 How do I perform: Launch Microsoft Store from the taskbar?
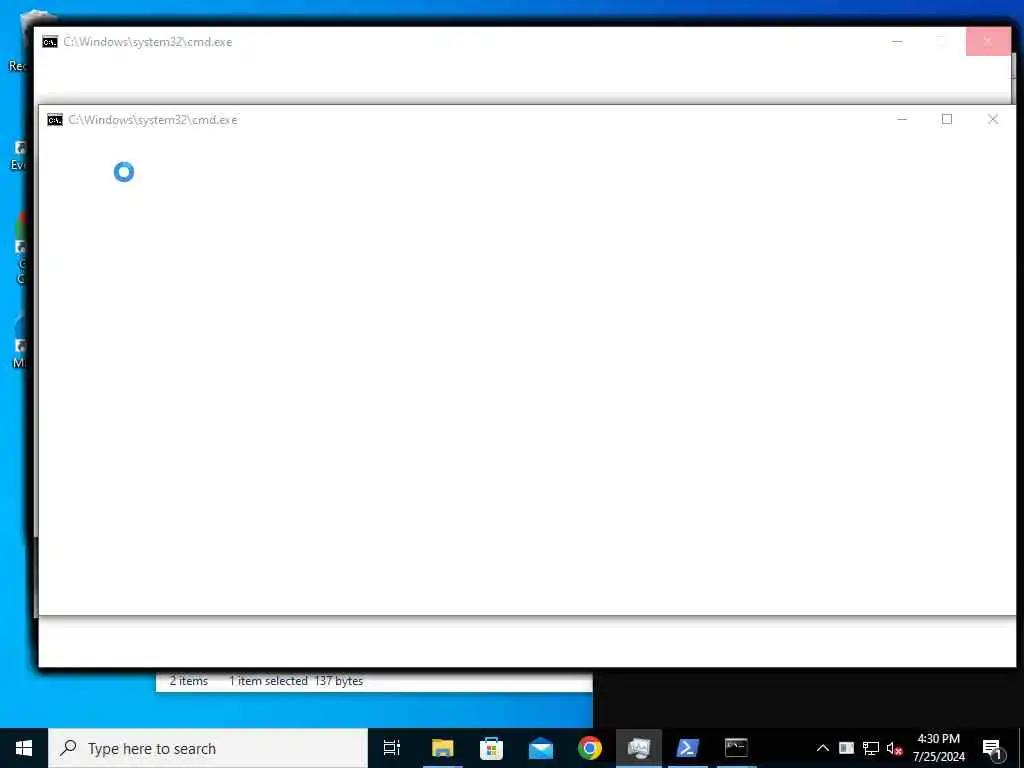tap(491, 748)
